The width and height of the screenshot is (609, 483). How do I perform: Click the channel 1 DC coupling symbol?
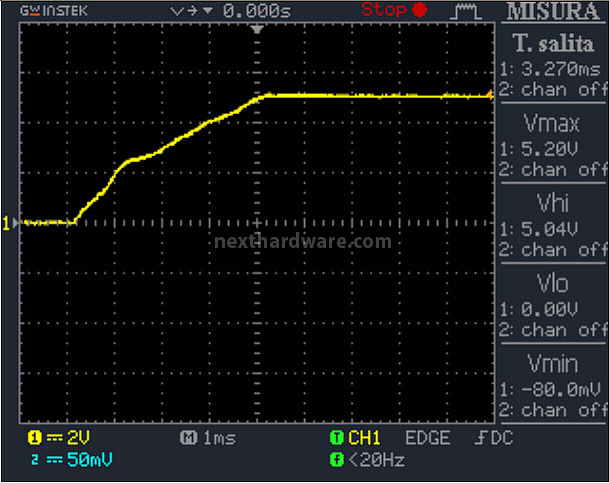[54, 438]
